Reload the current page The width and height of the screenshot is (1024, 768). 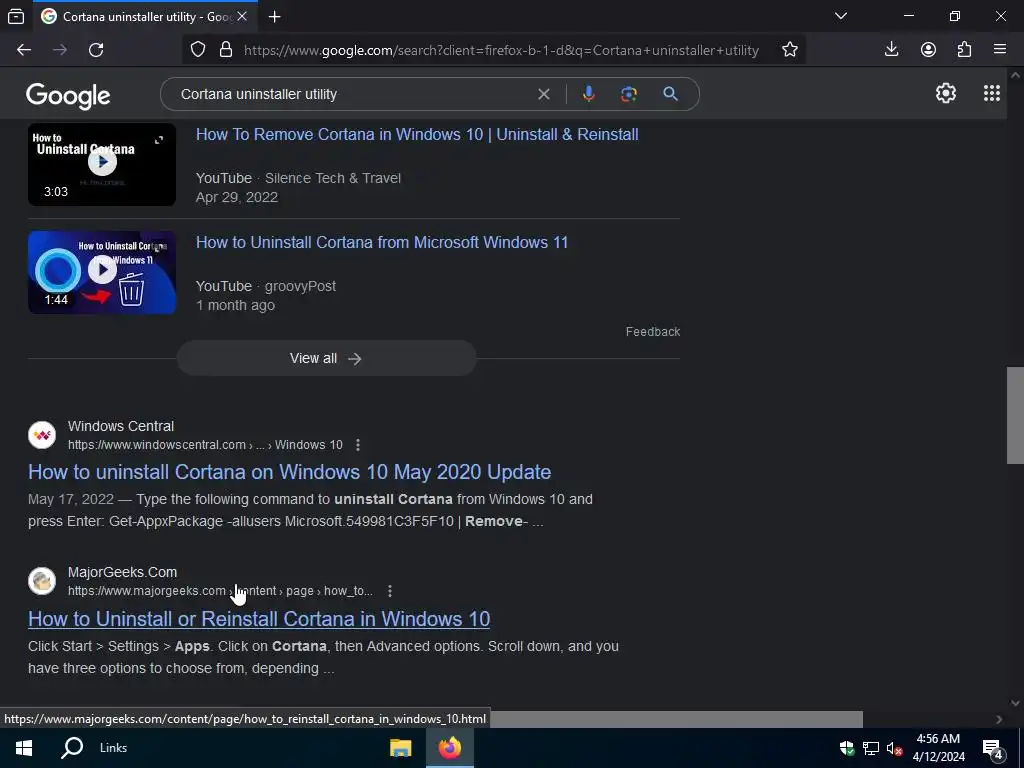tap(96, 50)
